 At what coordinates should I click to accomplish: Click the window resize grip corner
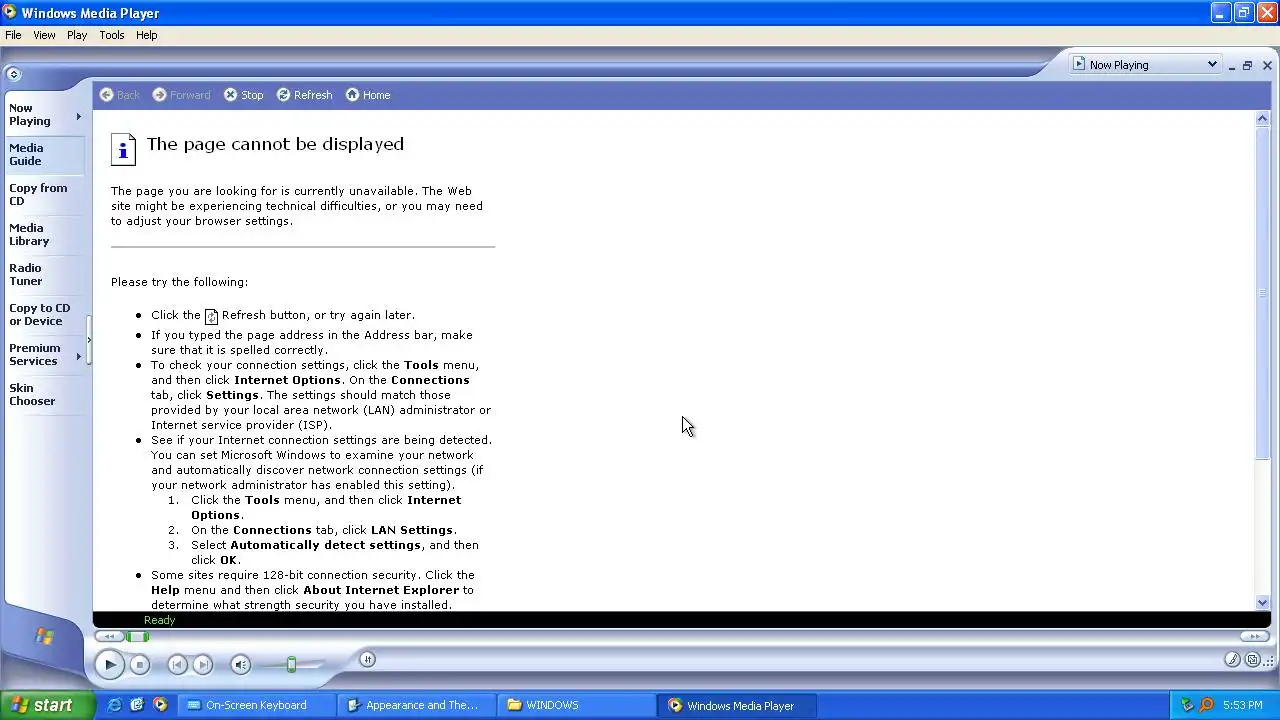pyautogui.click(x=1270, y=660)
